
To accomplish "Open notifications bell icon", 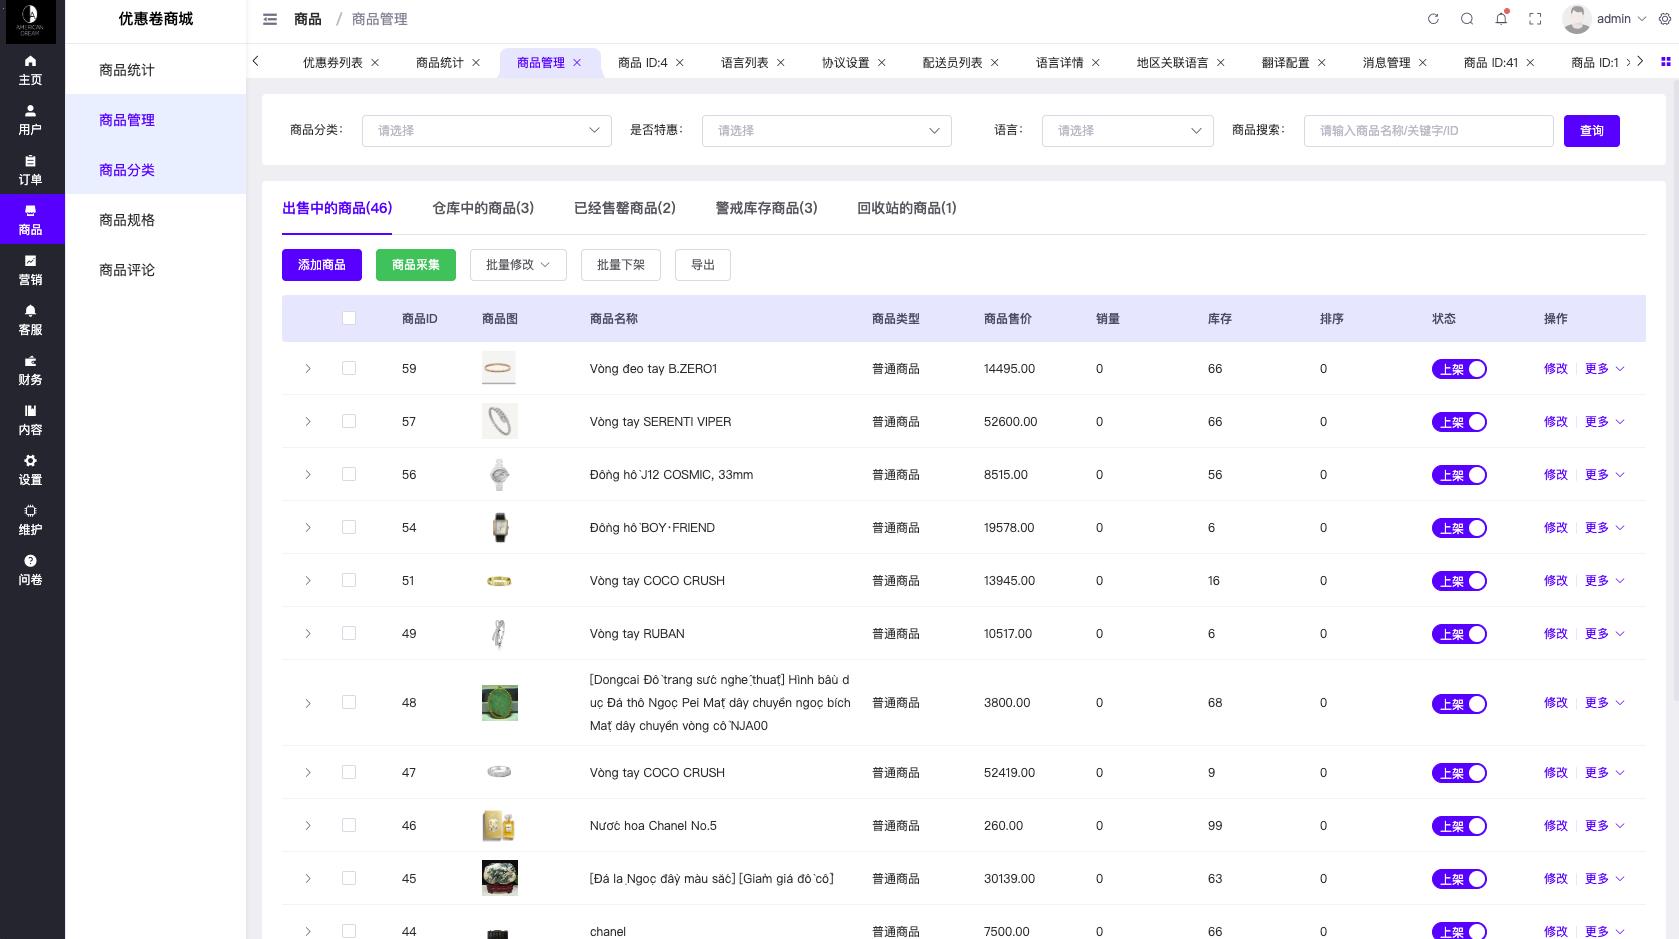I will coord(1501,19).
